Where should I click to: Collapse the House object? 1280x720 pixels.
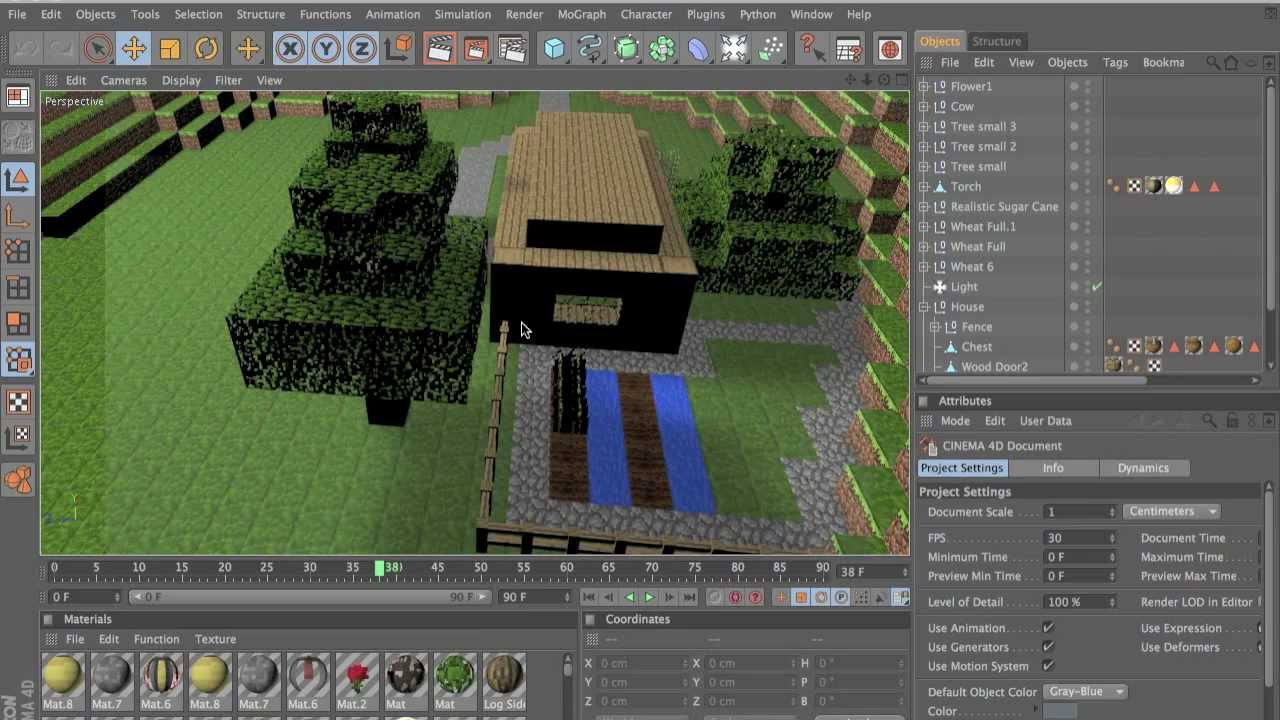(x=924, y=307)
